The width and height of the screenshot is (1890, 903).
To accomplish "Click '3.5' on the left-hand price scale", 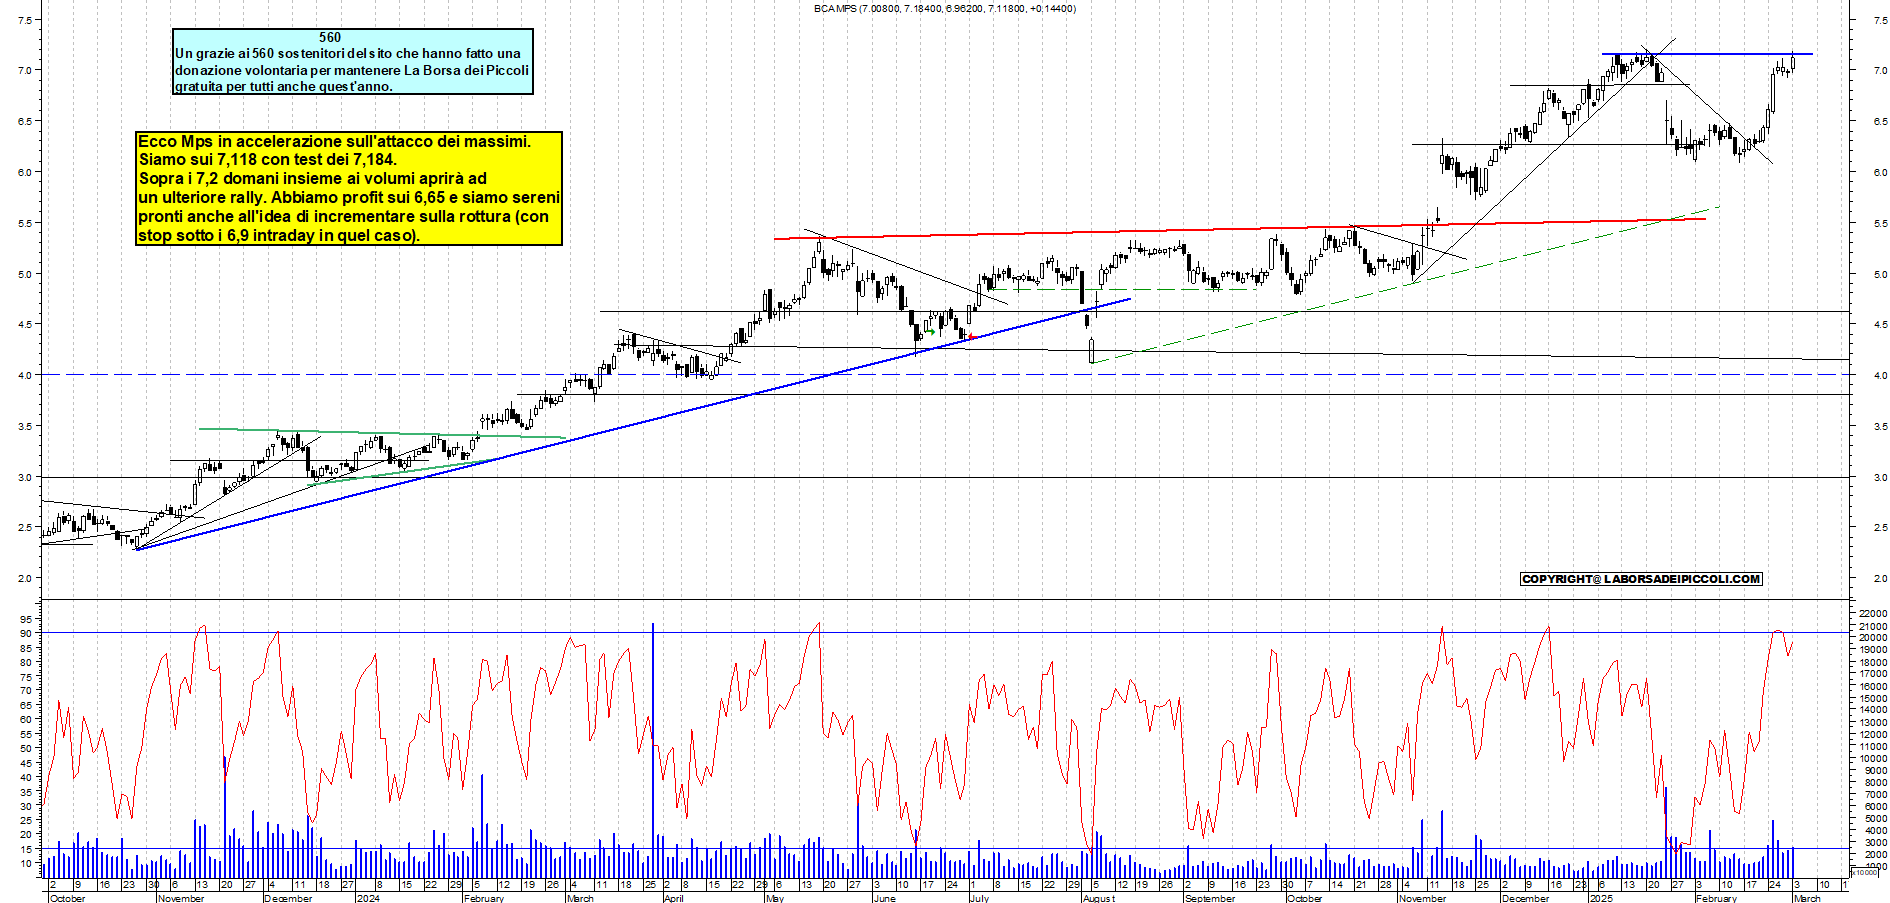I will tap(25, 426).
